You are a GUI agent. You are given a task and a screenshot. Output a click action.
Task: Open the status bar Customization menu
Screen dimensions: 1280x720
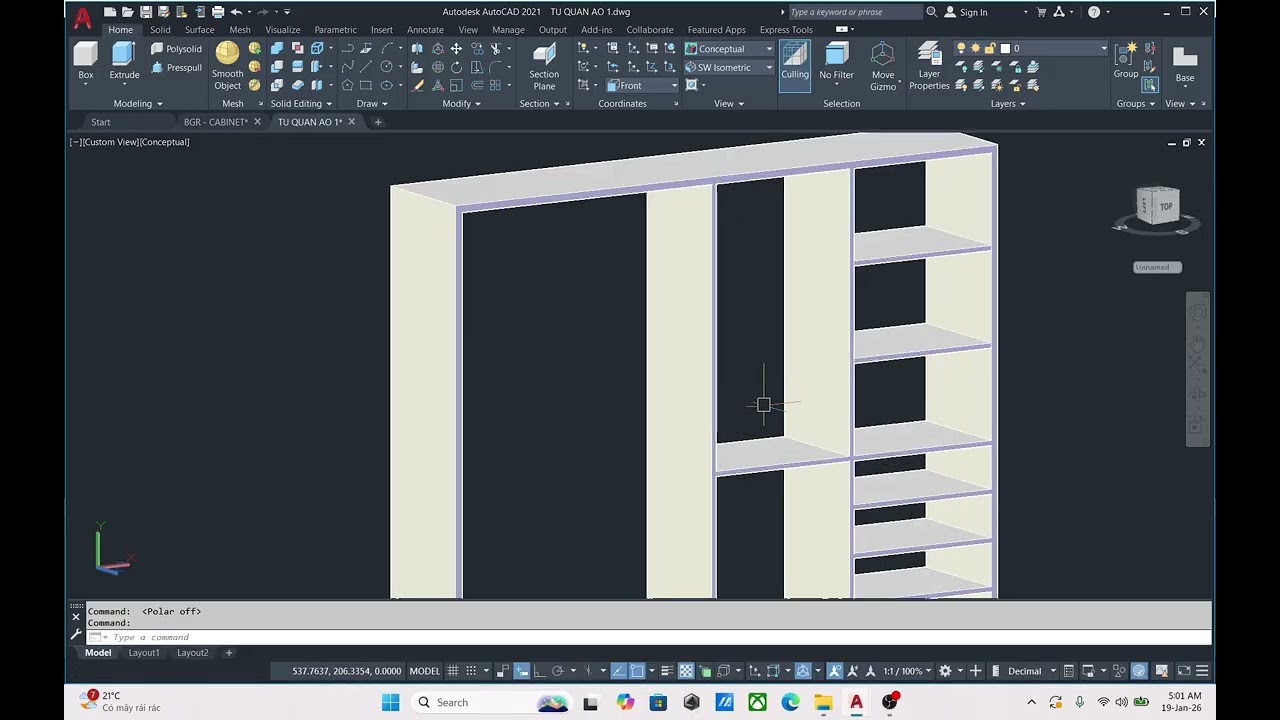pos(1202,671)
